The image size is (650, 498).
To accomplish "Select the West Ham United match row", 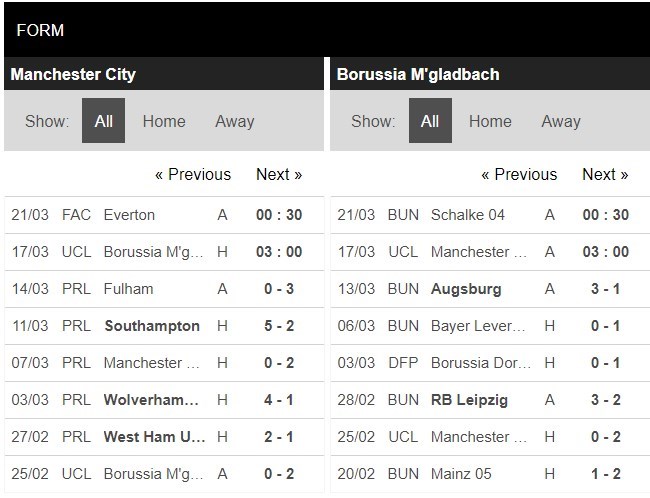I will tap(153, 437).
